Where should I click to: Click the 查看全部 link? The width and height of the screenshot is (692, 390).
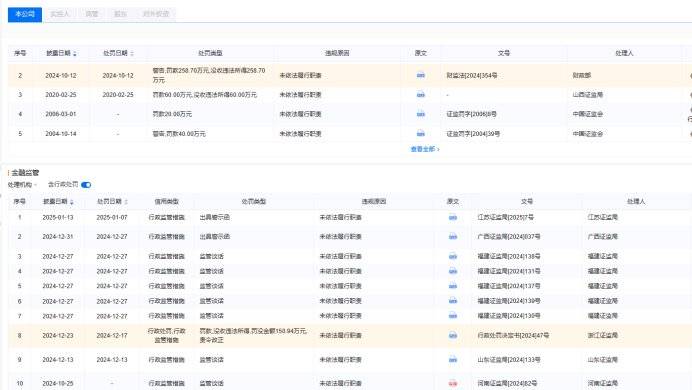(x=425, y=149)
